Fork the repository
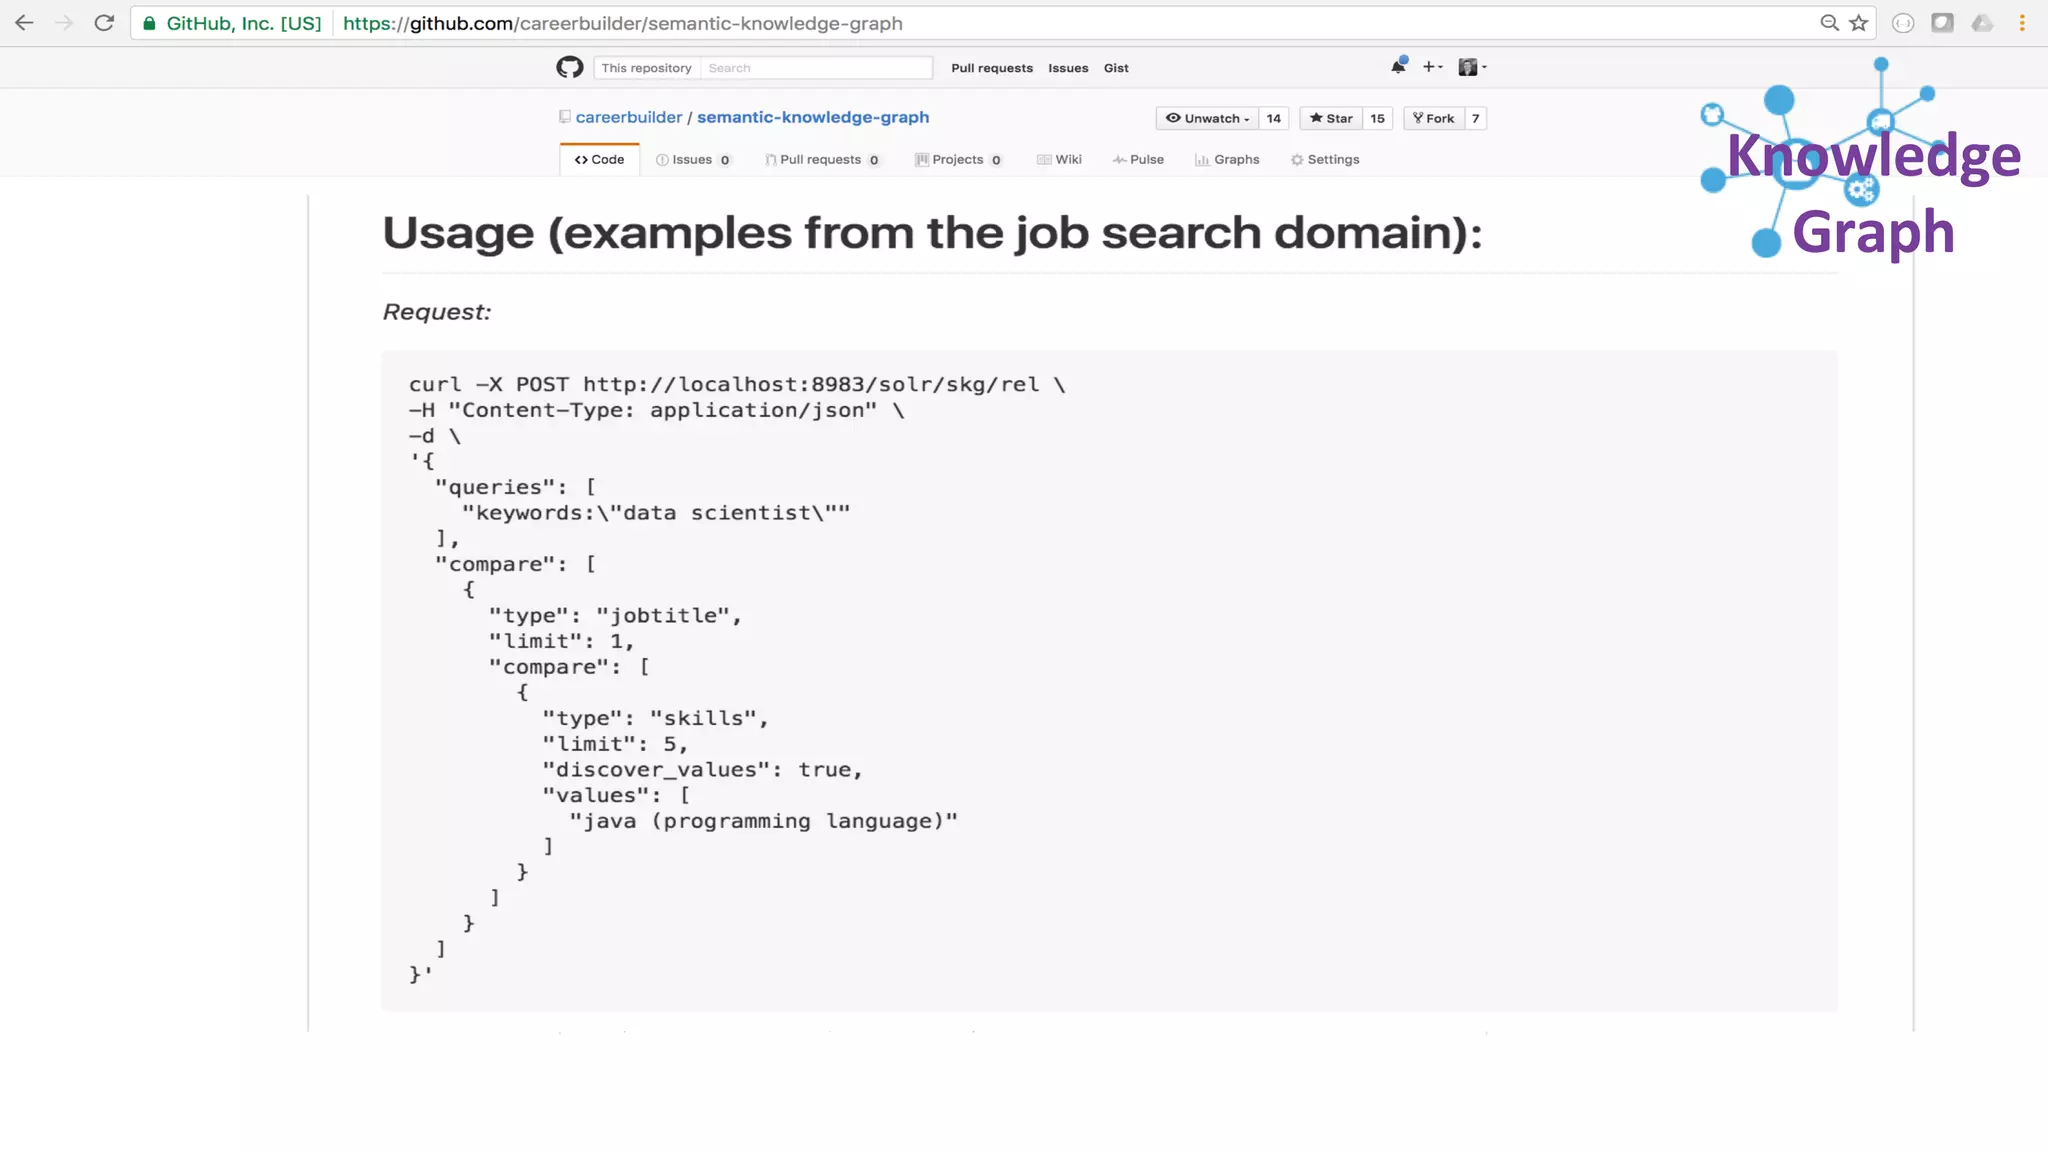2048x1152 pixels. (x=1434, y=118)
